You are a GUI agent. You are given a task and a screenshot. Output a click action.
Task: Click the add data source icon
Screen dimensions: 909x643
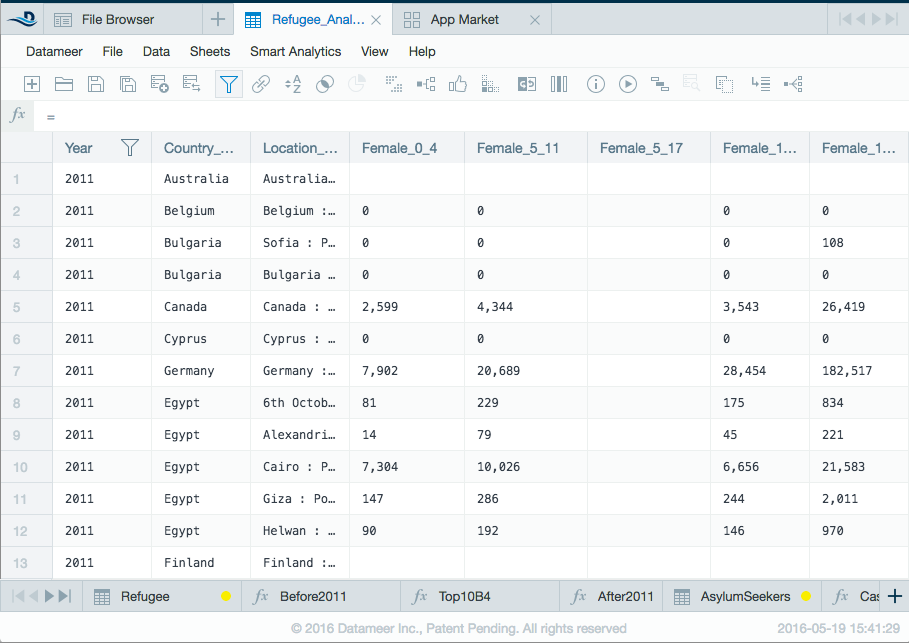point(159,84)
